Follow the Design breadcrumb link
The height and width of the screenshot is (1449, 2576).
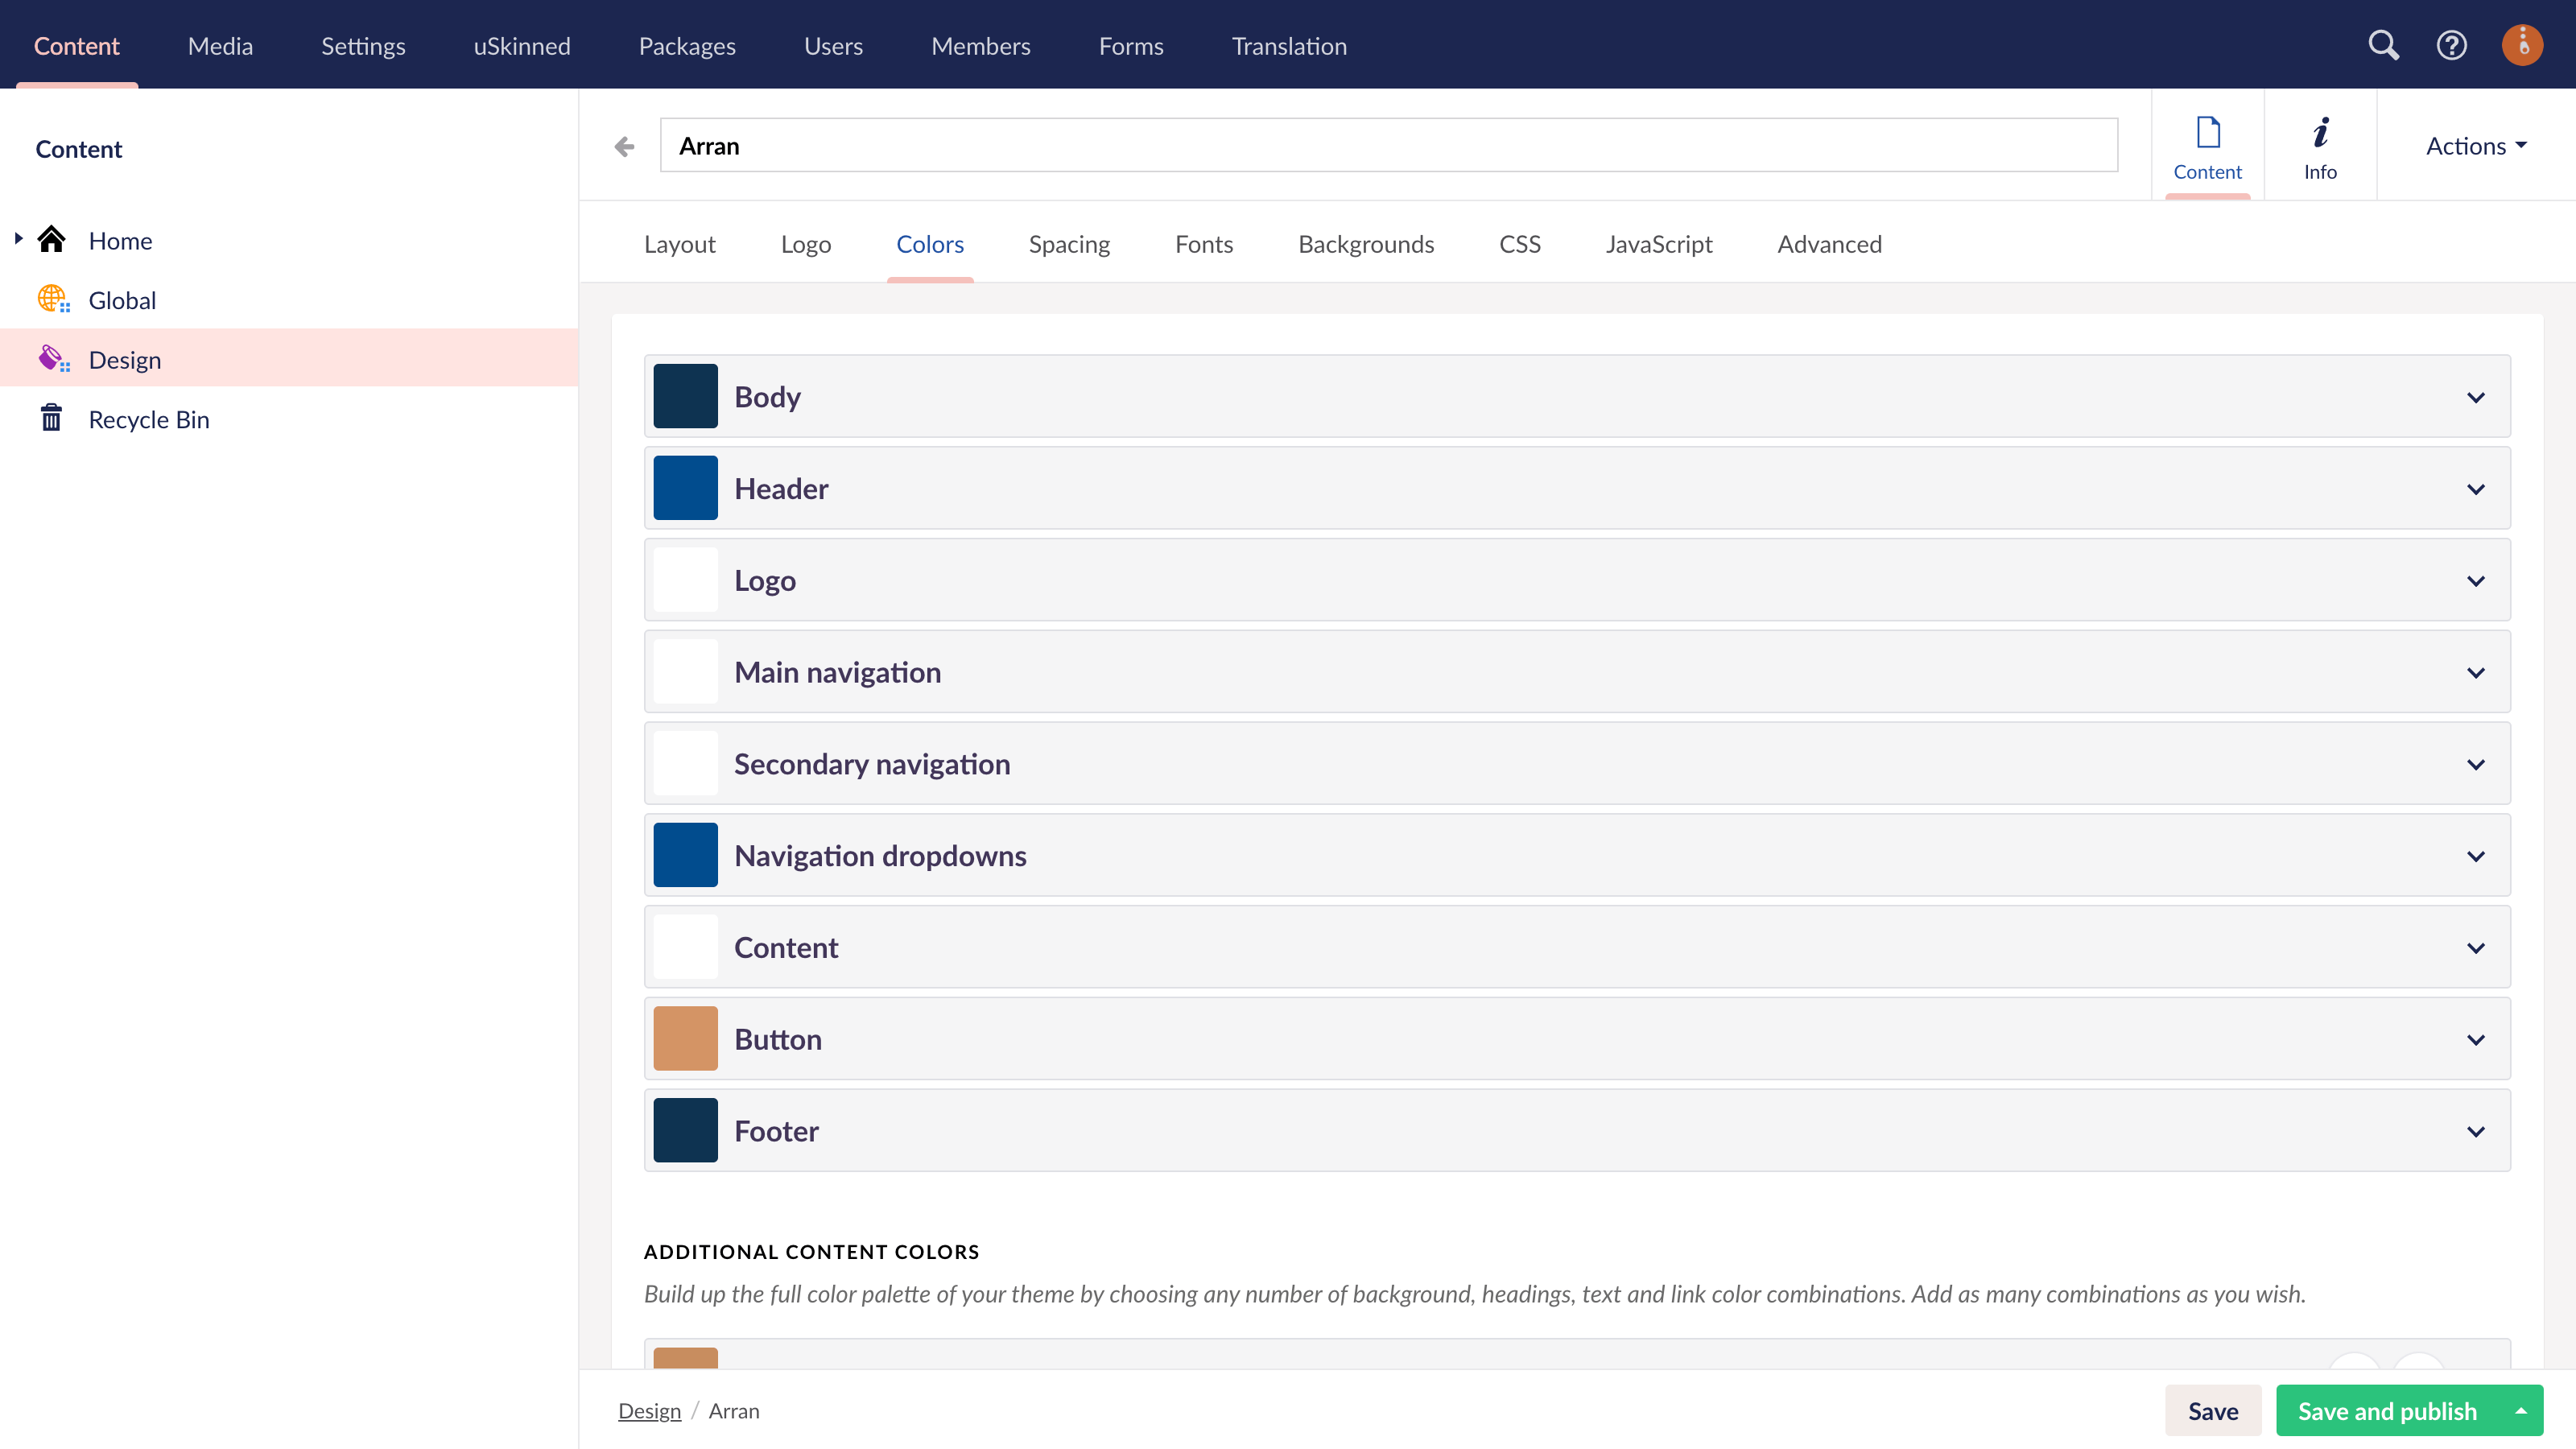(649, 1411)
